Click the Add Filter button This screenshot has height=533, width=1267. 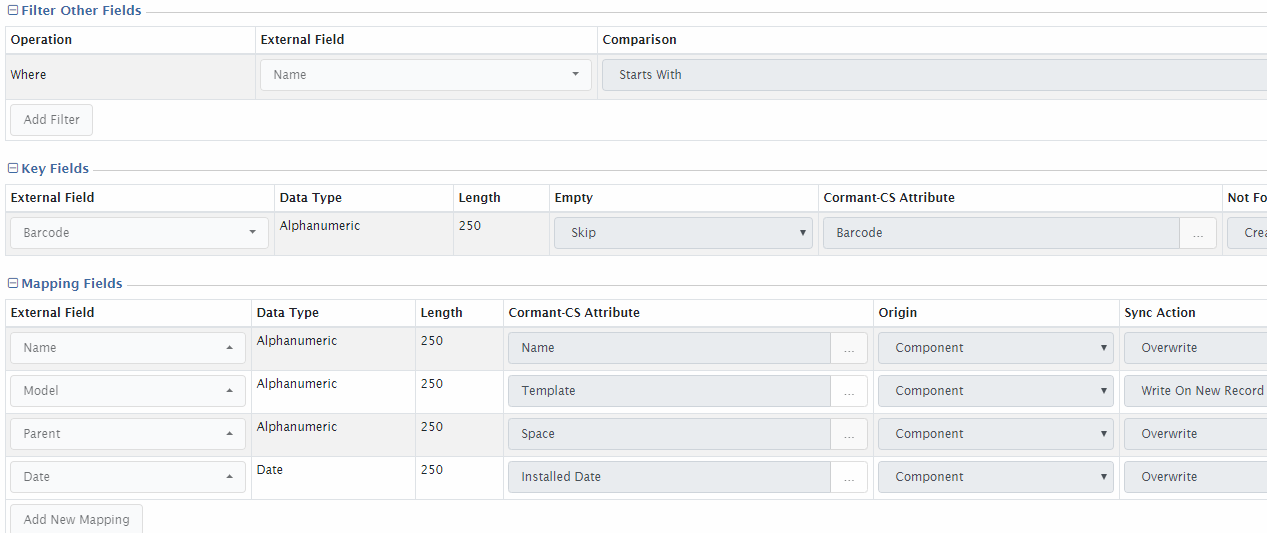(x=51, y=120)
